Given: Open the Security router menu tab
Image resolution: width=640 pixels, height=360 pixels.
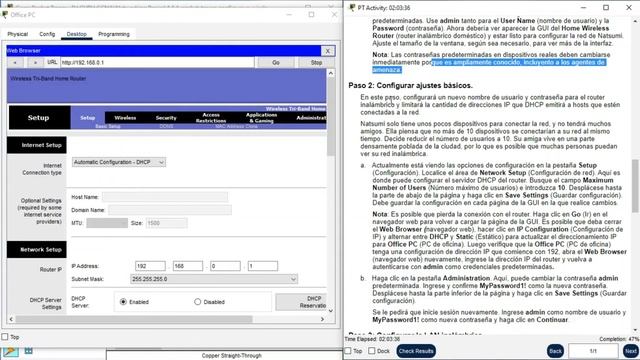Looking at the screenshot, I should pyautogui.click(x=166, y=118).
